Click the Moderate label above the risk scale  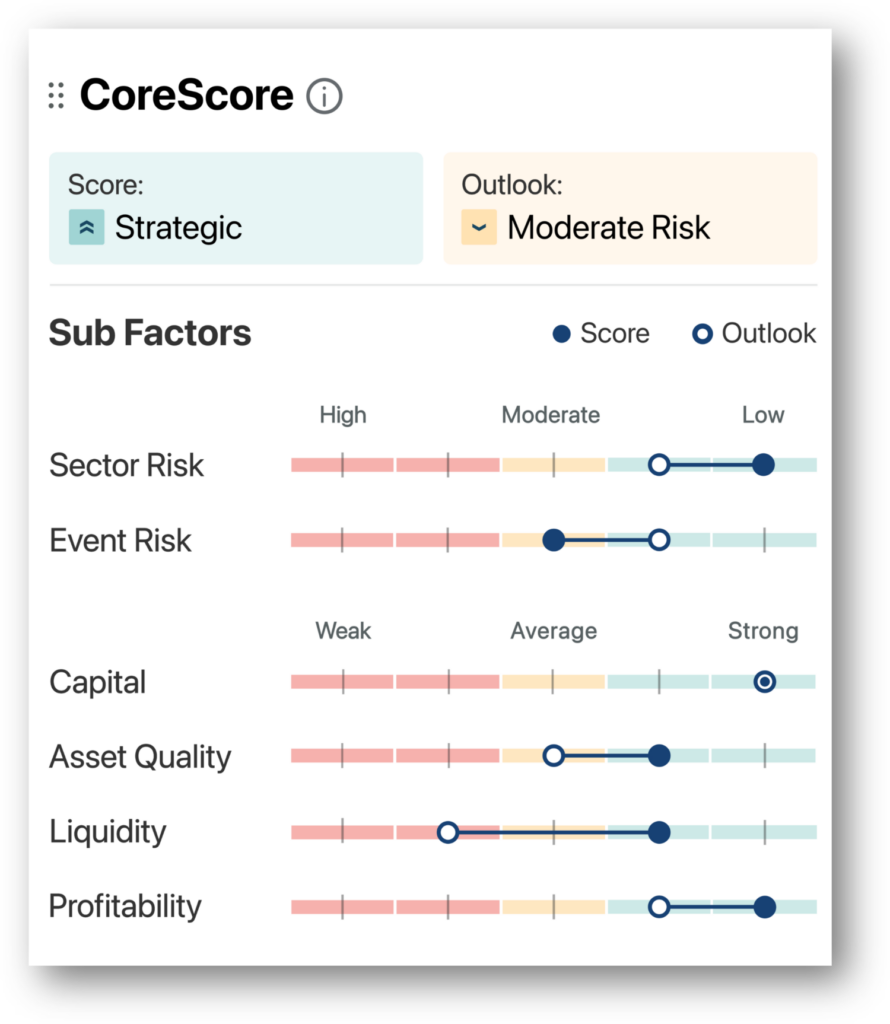click(x=550, y=414)
